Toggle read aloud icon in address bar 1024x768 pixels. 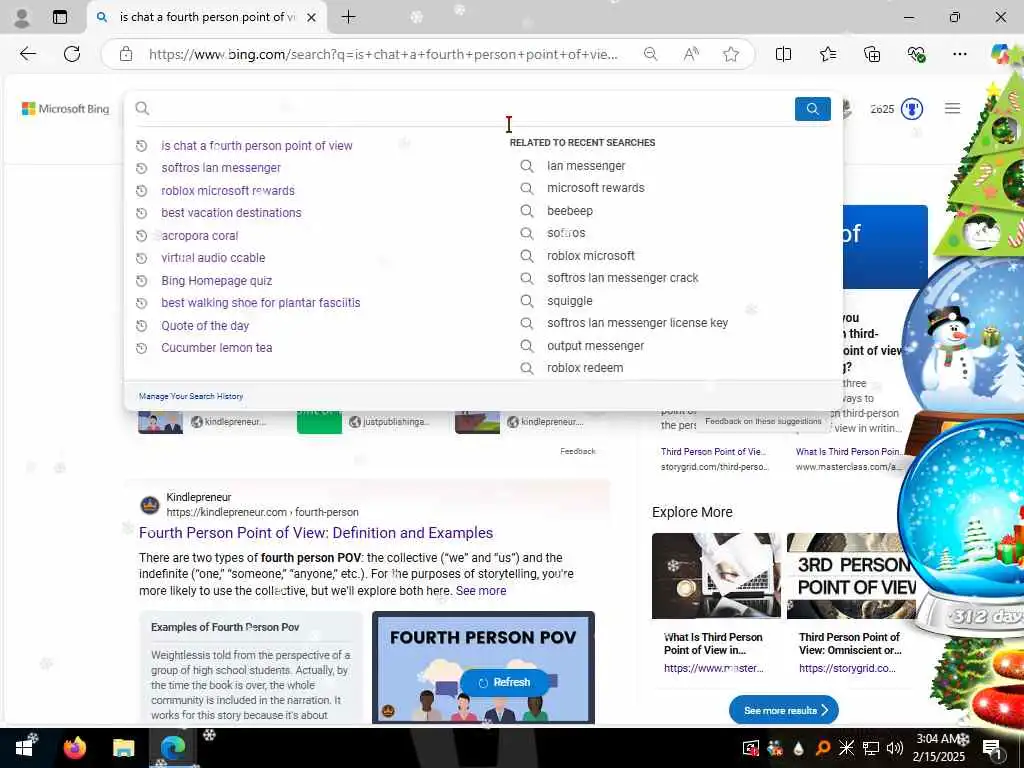point(691,54)
